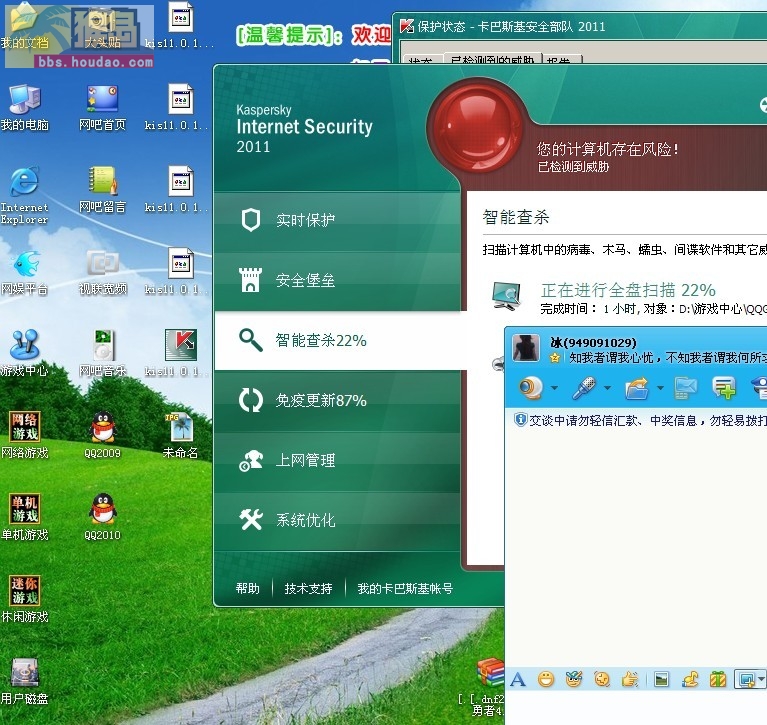Click the QQ screen capture button
This screenshot has width=767, height=725.
pyautogui.click(x=746, y=680)
